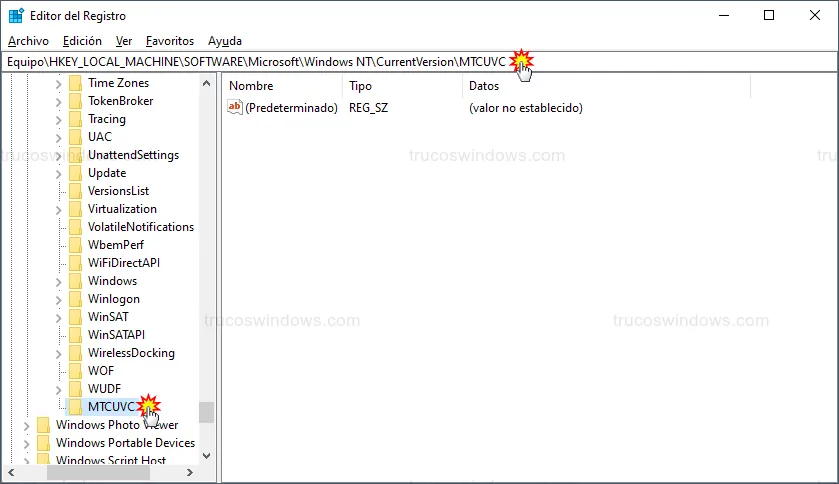Image resolution: width=839 pixels, height=484 pixels.
Task: Click the (Predeterminado) string value icon
Action: pyautogui.click(x=235, y=107)
